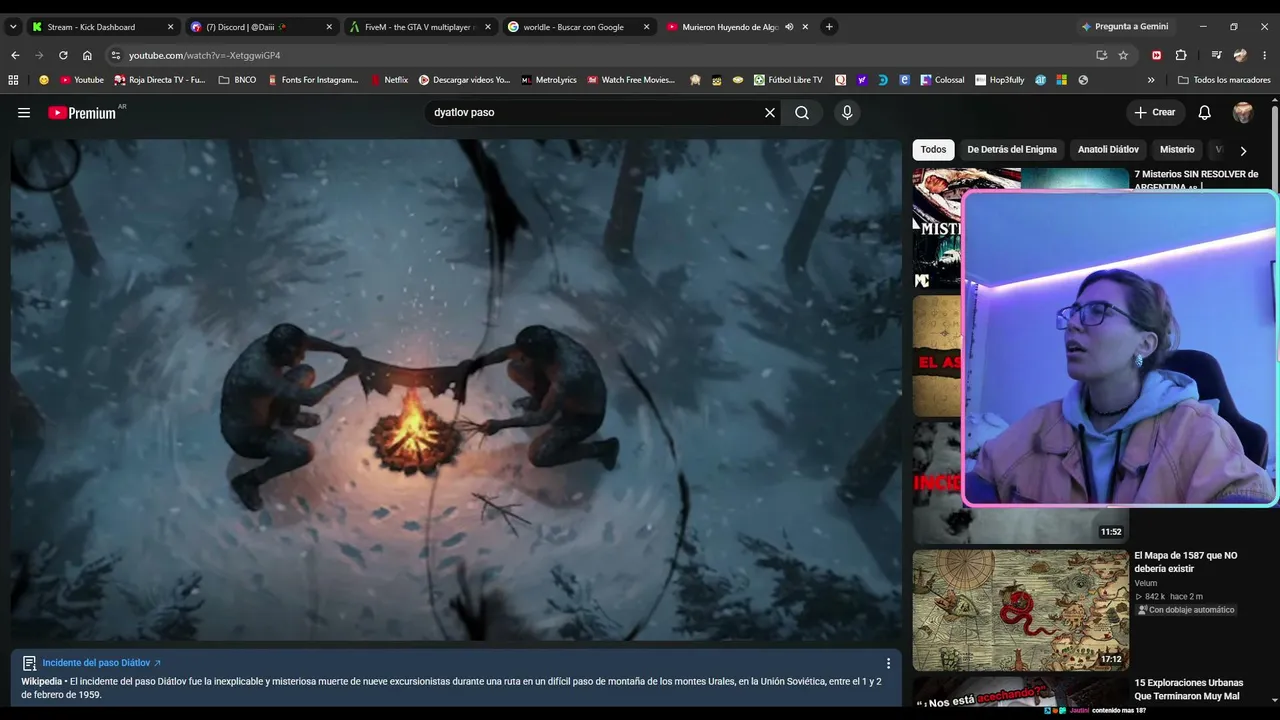This screenshot has width=1280, height=720.
Task: Visit the Velum channel
Action: coord(1146,583)
